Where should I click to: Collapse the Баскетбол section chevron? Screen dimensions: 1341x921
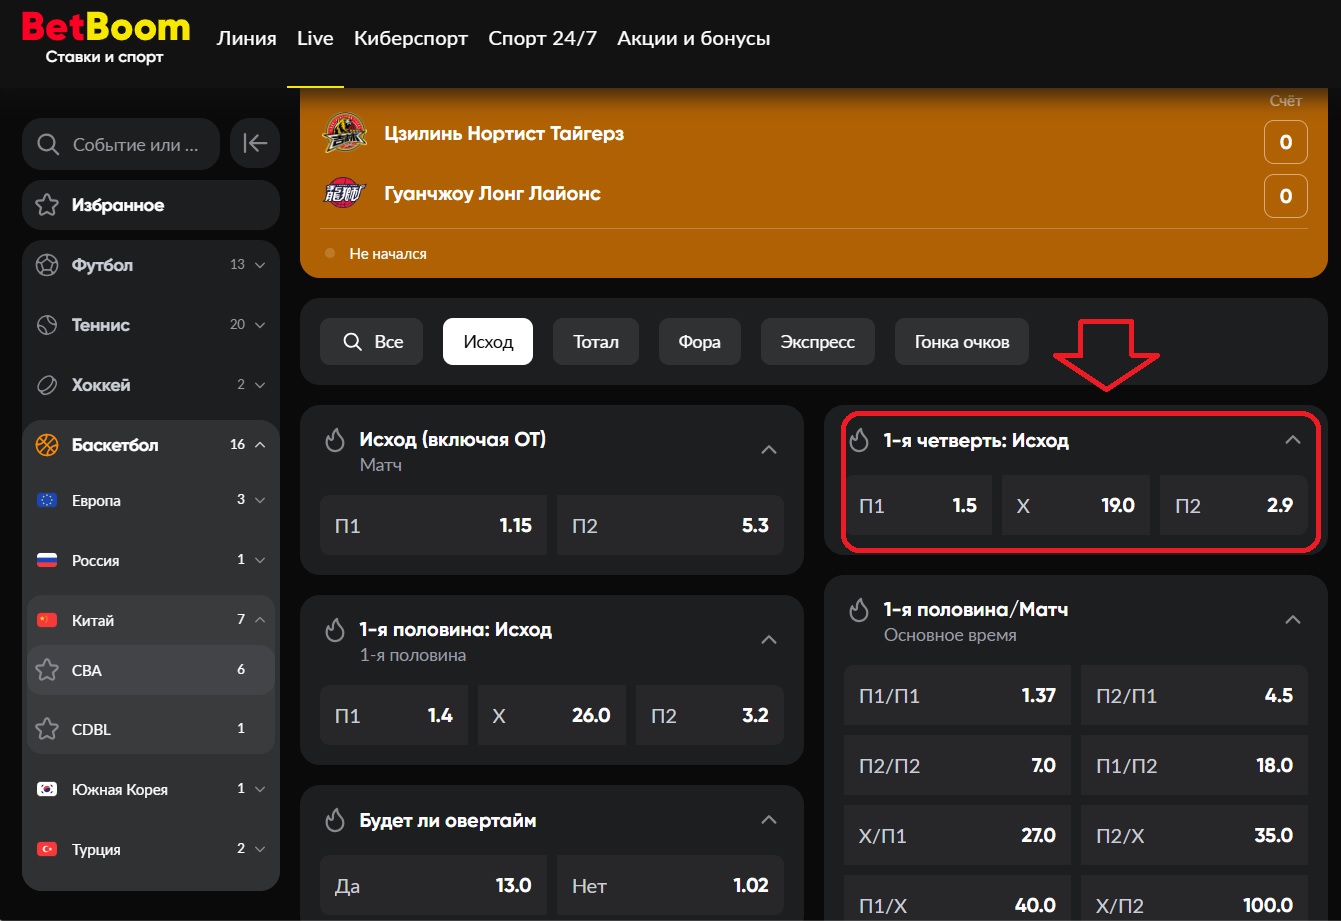tap(260, 445)
